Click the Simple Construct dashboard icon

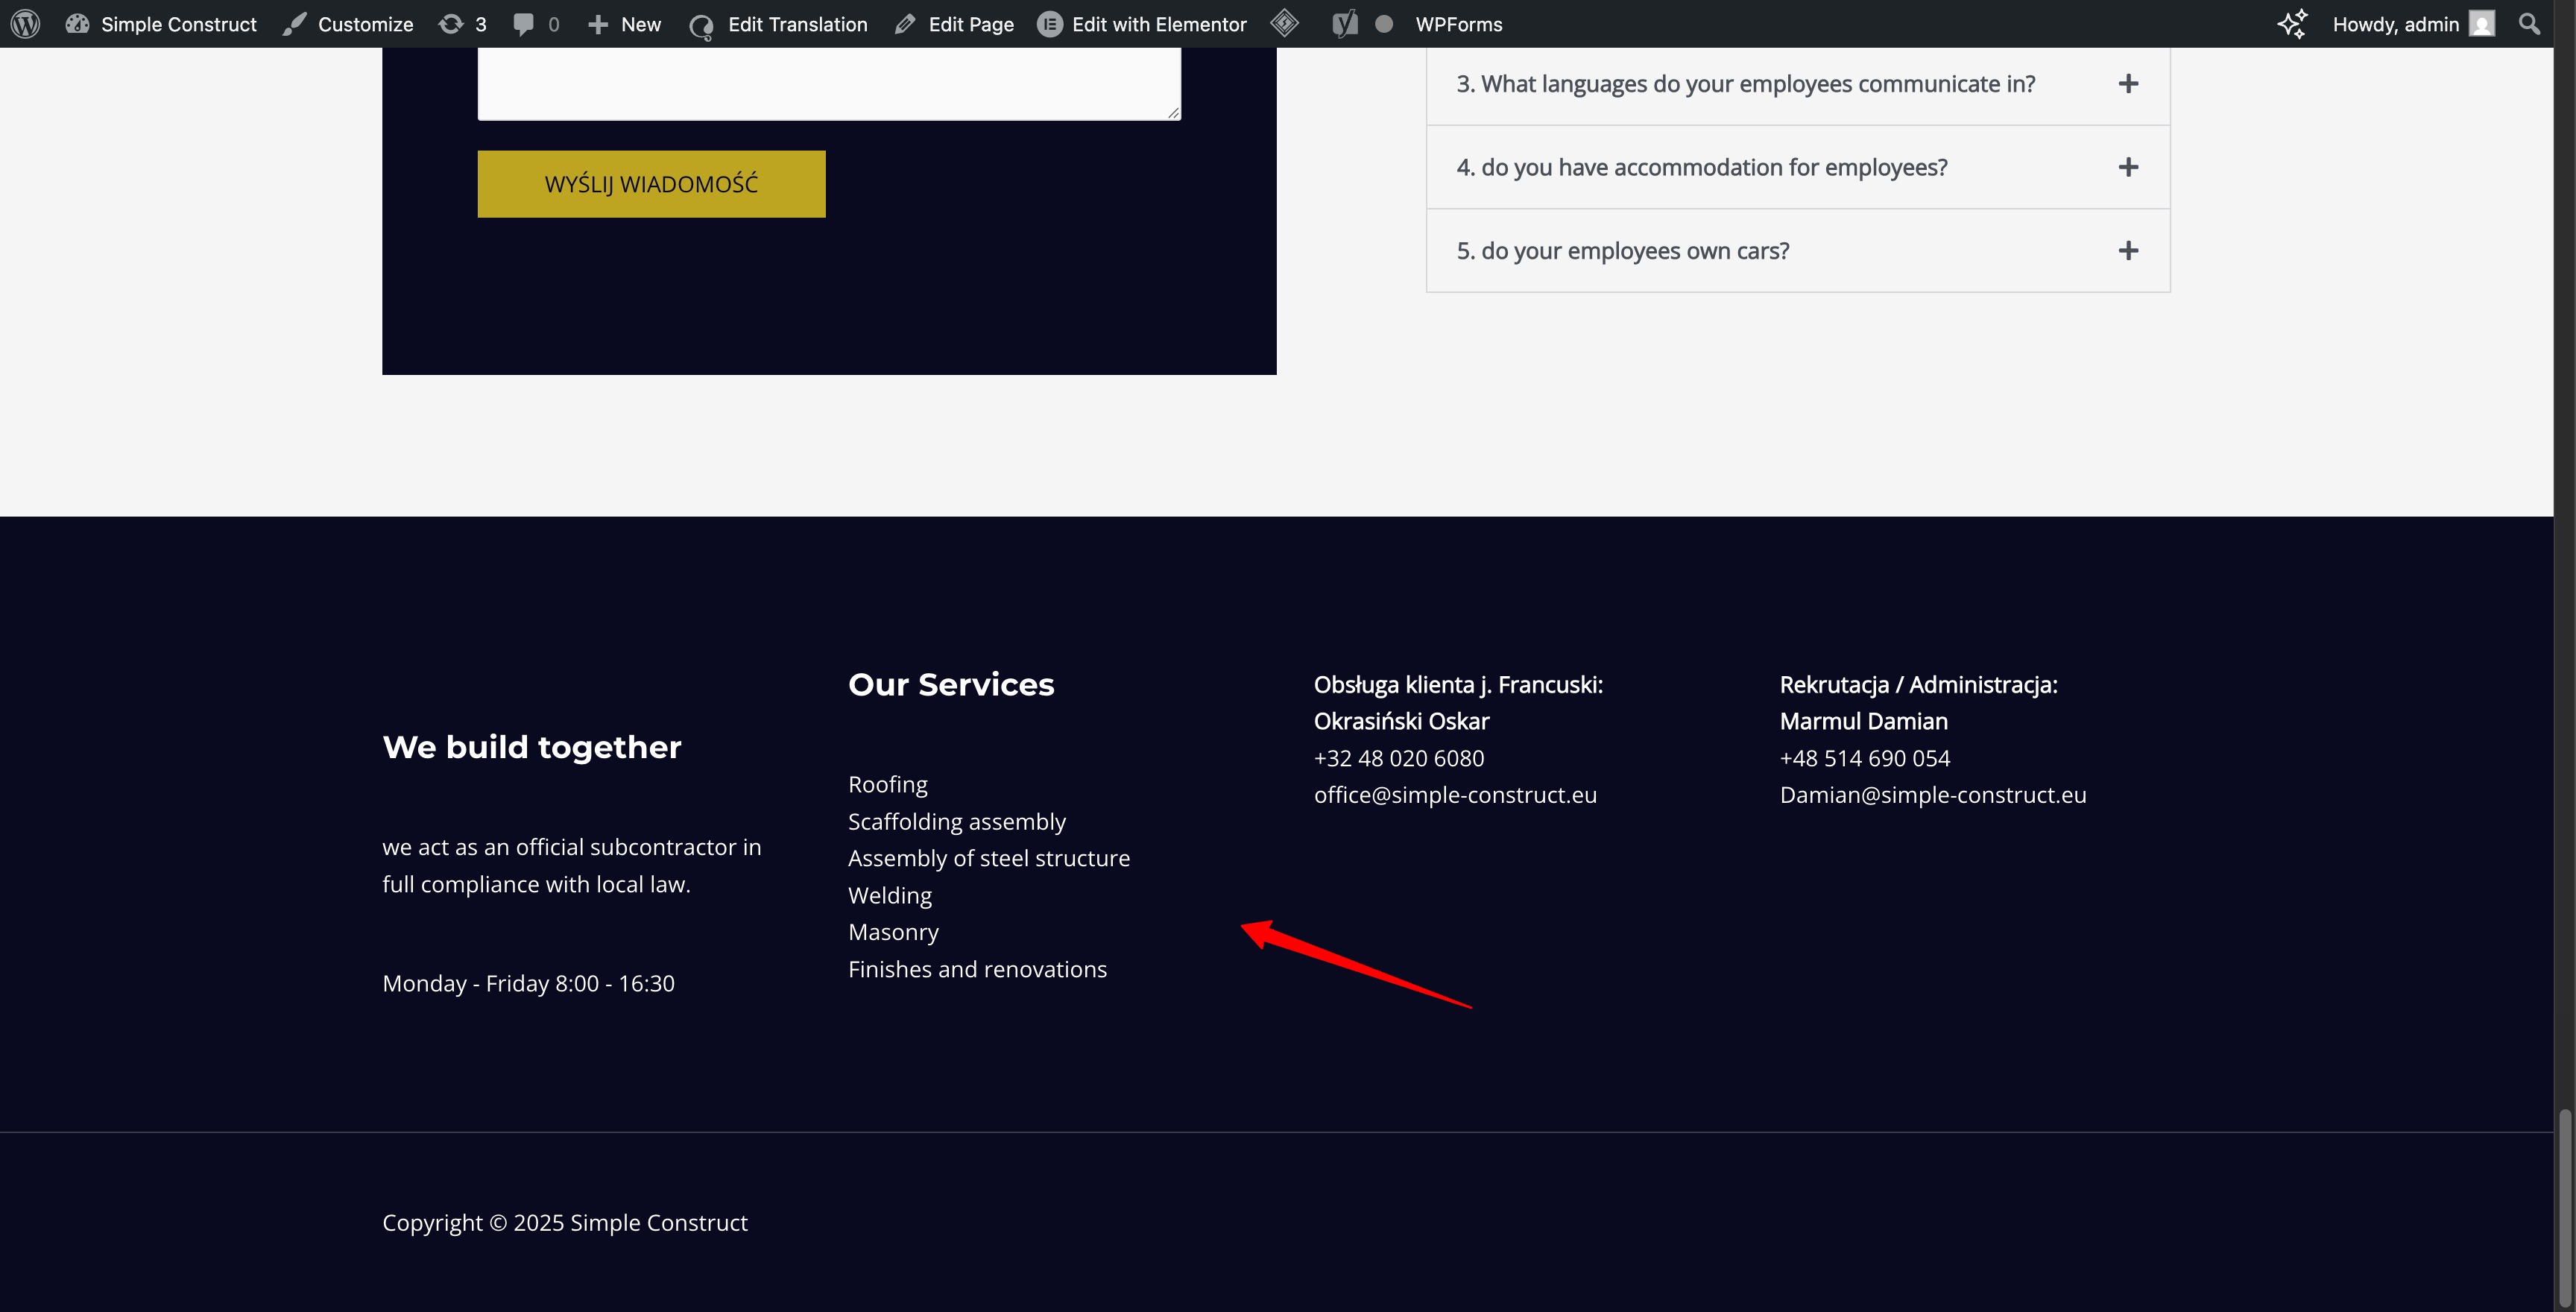point(77,24)
